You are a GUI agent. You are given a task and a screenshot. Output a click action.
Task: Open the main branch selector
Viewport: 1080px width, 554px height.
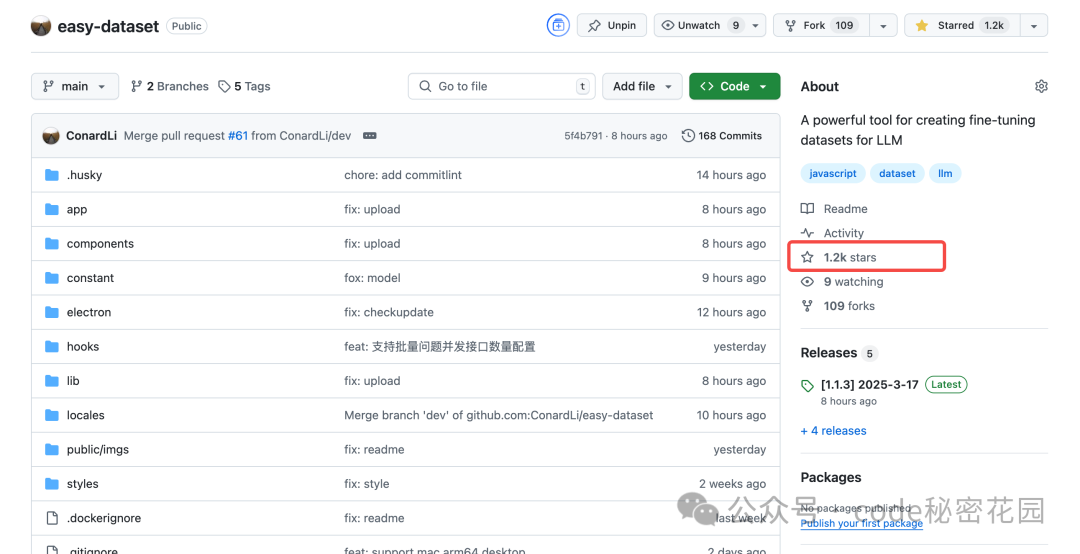[x=74, y=86]
